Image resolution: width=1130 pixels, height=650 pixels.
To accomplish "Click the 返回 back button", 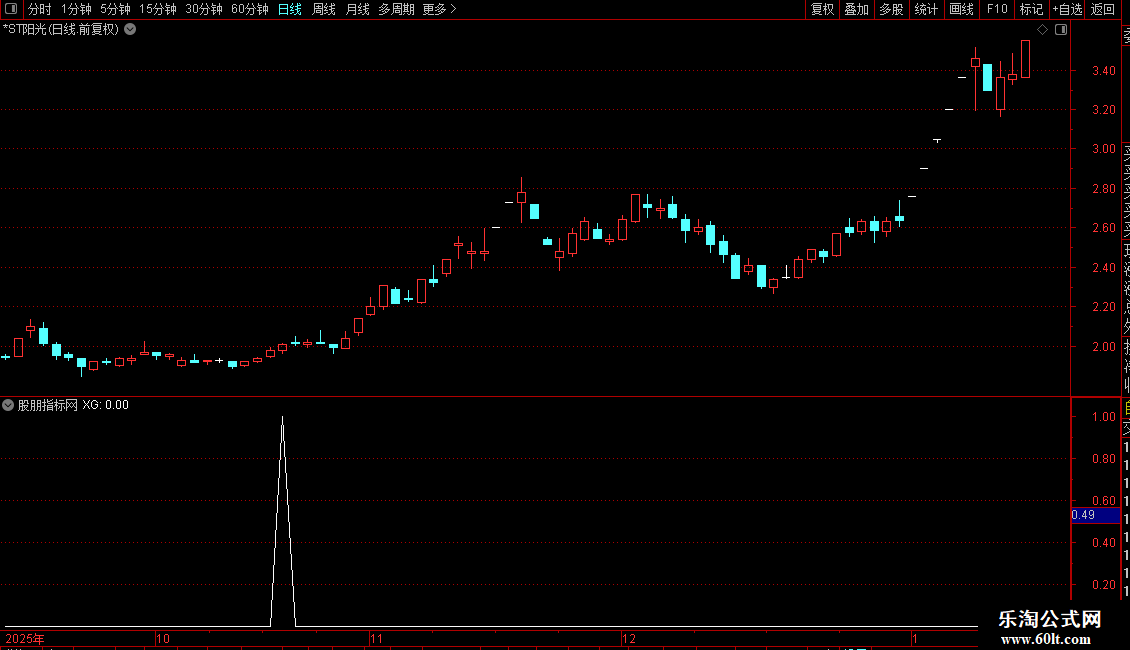I will [x=1103, y=9].
